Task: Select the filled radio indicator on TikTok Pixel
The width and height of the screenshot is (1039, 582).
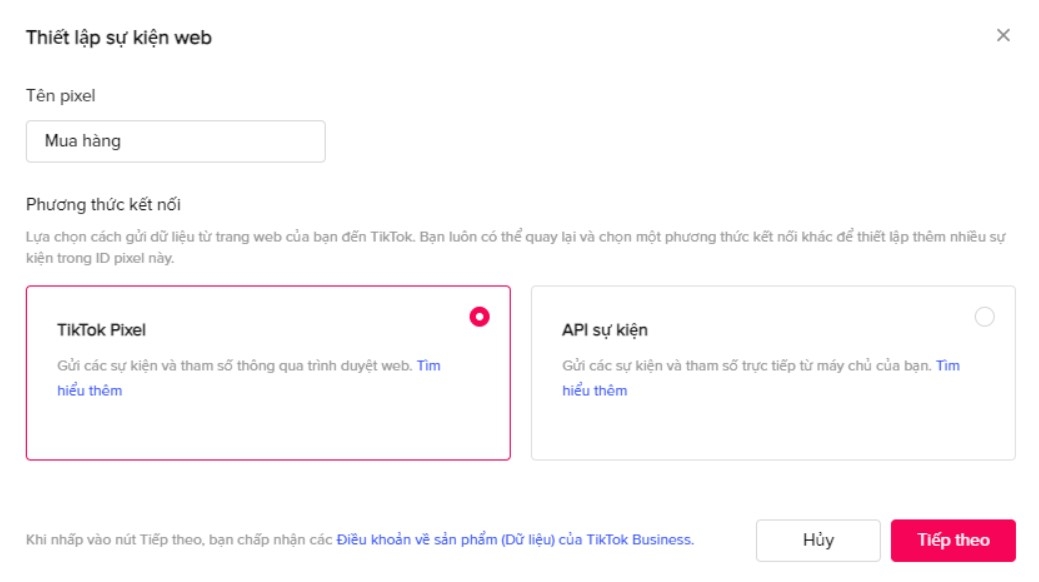Action: pos(477,315)
